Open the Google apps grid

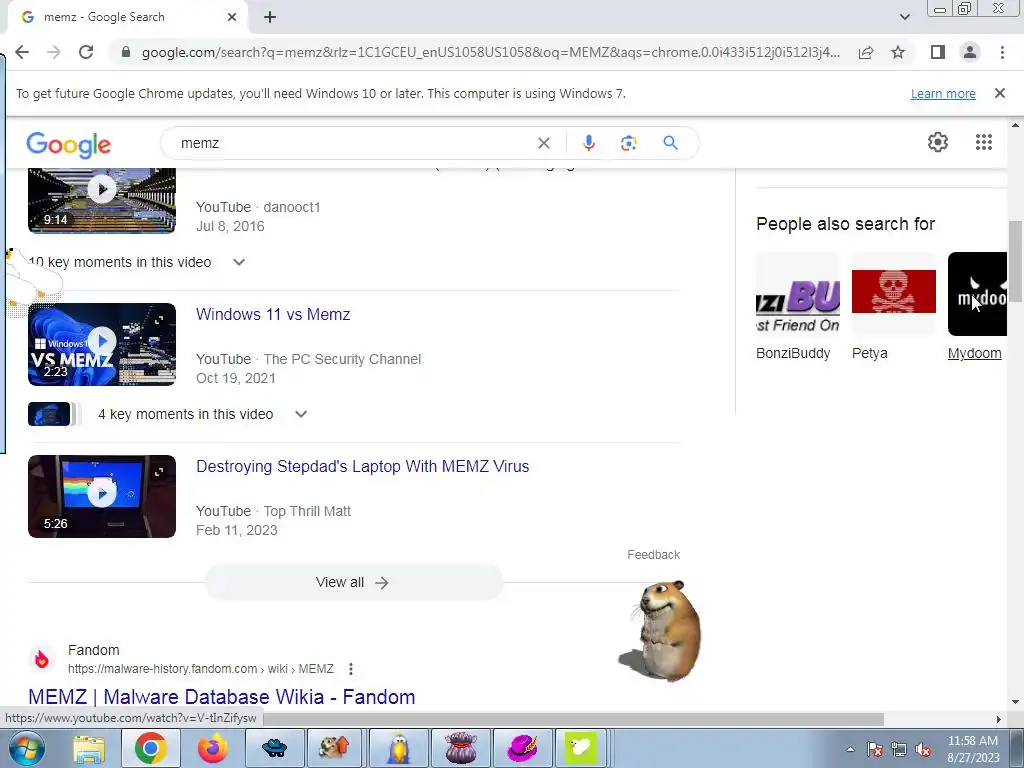pos(984,142)
